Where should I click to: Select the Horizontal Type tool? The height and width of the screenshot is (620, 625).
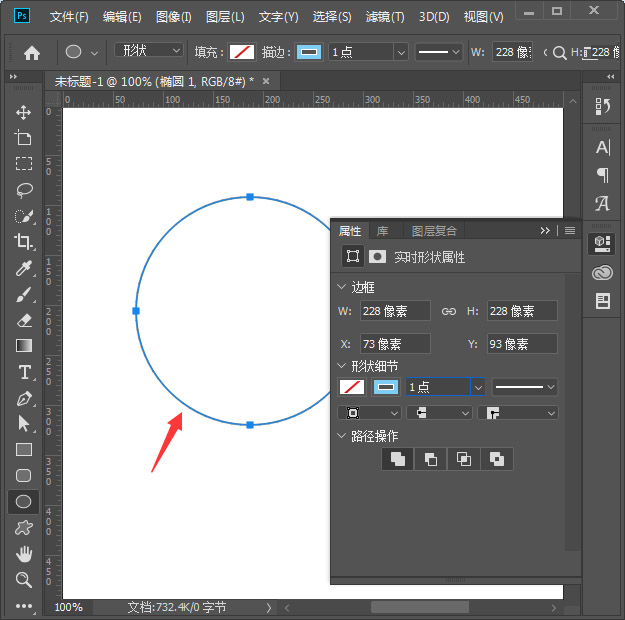click(x=24, y=372)
